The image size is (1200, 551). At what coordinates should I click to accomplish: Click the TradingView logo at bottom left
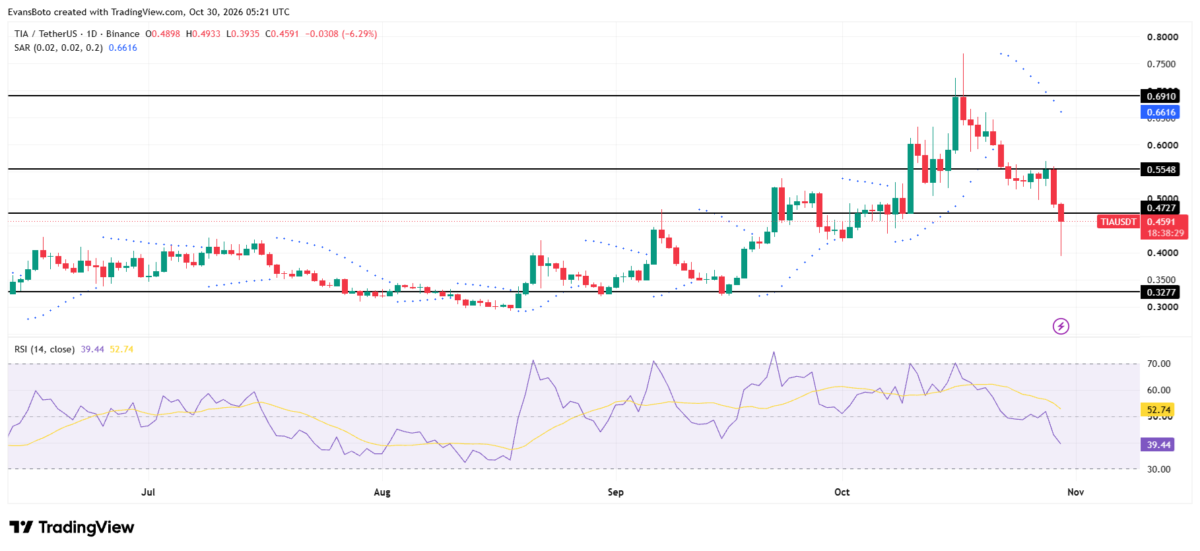tap(71, 527)
